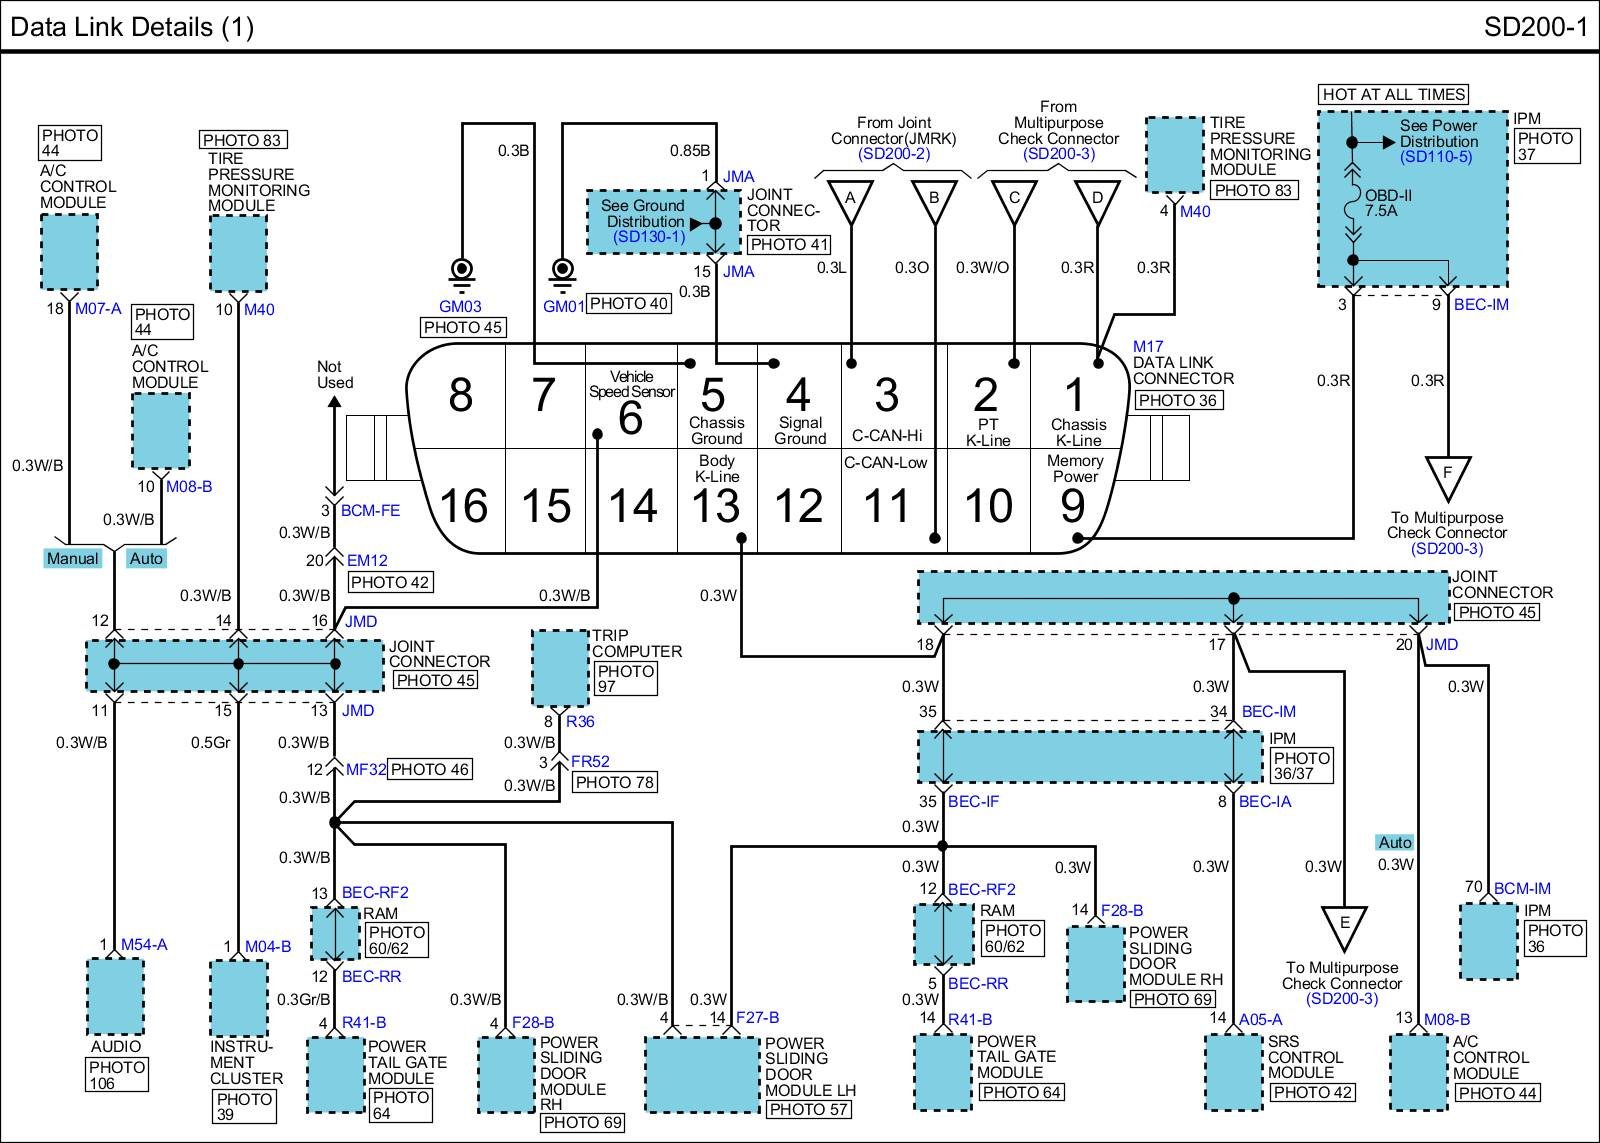Open the SD110-5 power distribution link
Viewport: 1600px width, 1143px height.
[1436, 157]
